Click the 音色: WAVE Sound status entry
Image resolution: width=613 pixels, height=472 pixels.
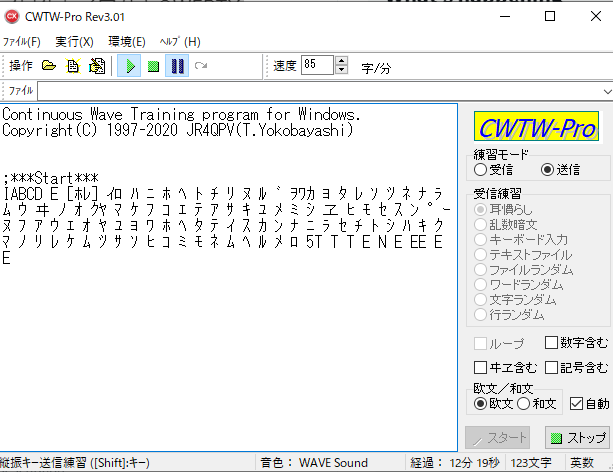point(314,463)
